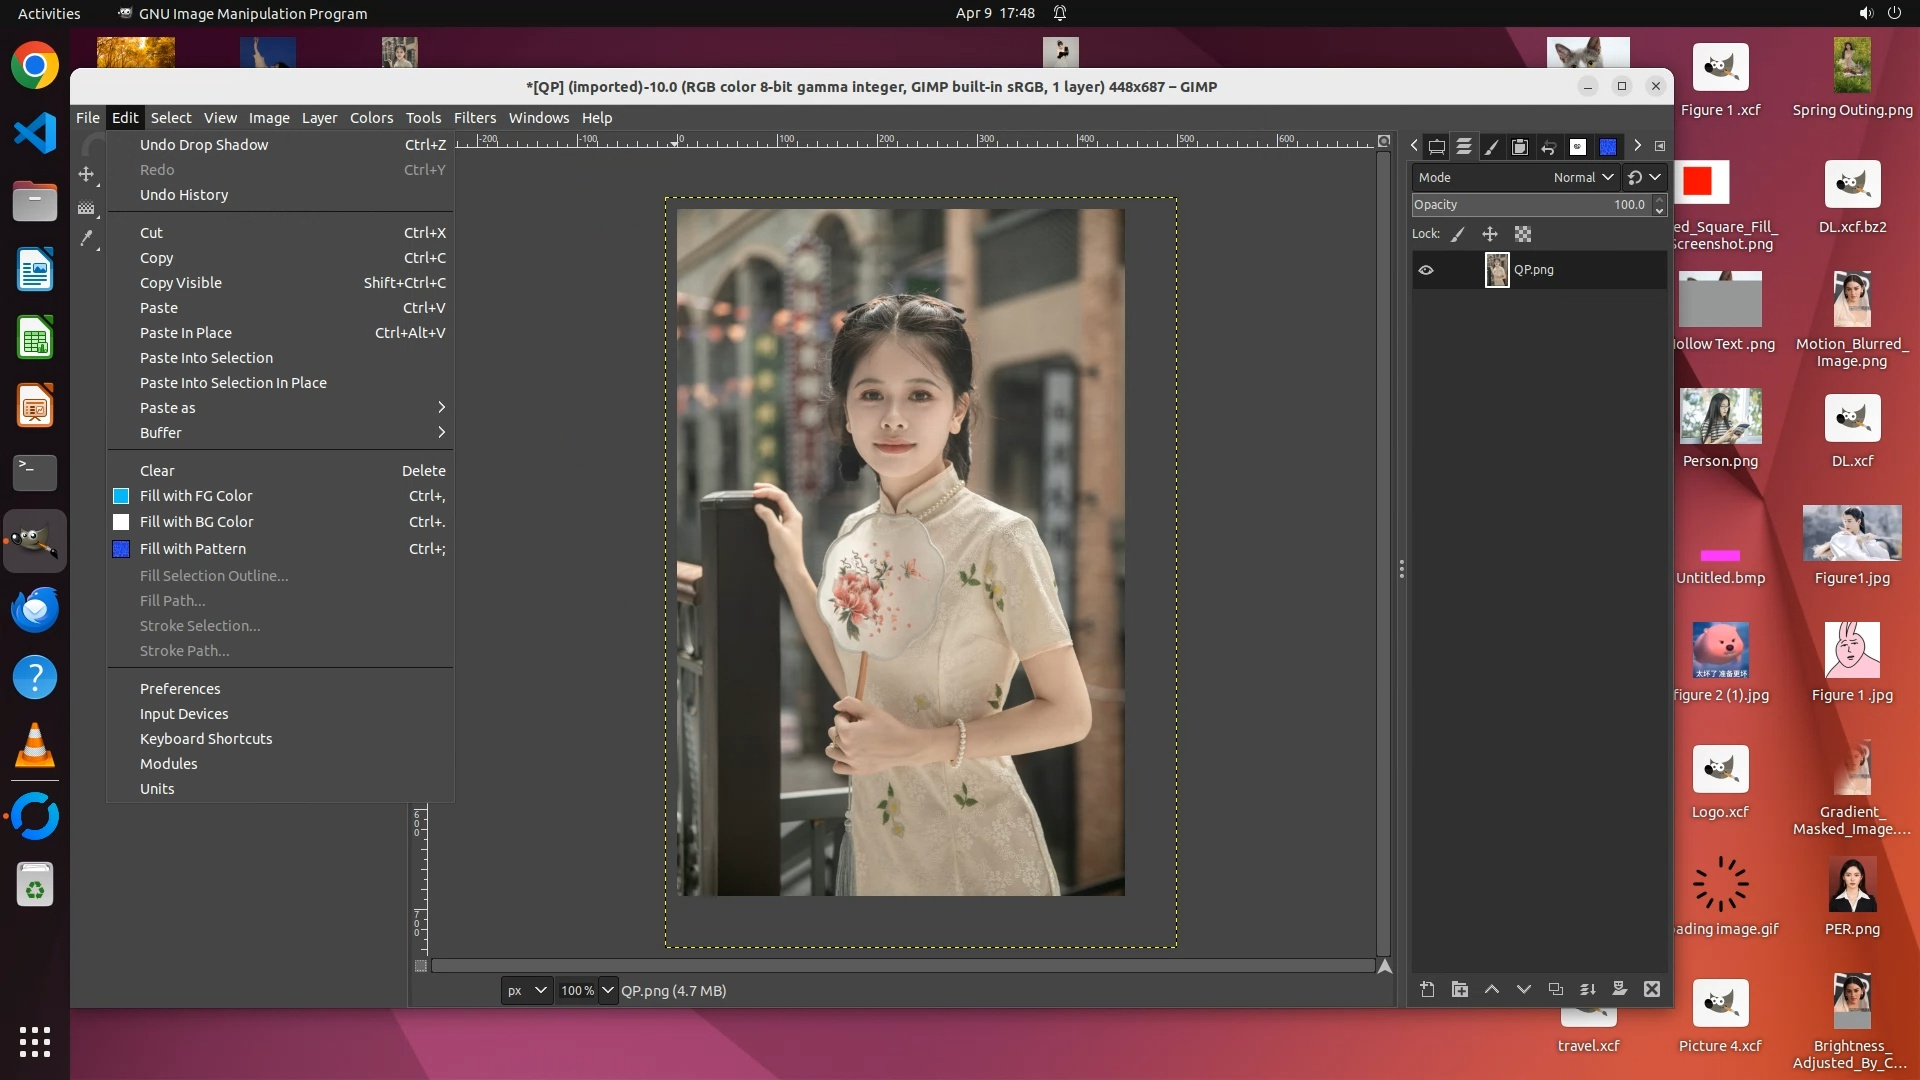Create a new layer
The height and width of the screenshot is (1080, 1920).
tap(1427, 989)
